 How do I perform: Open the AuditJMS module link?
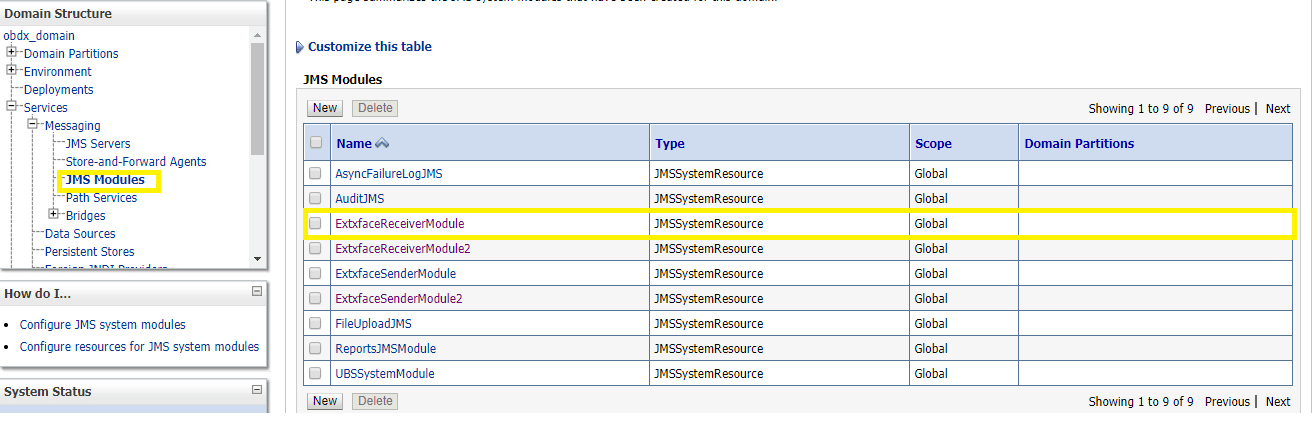coord(359,199)
